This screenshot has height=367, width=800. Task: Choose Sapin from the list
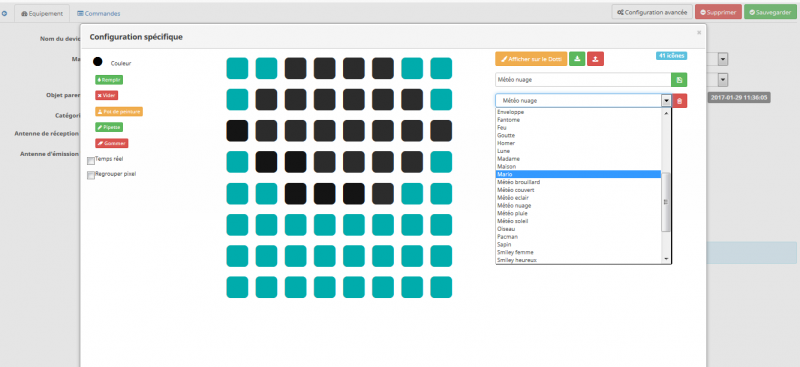[578, 244]
